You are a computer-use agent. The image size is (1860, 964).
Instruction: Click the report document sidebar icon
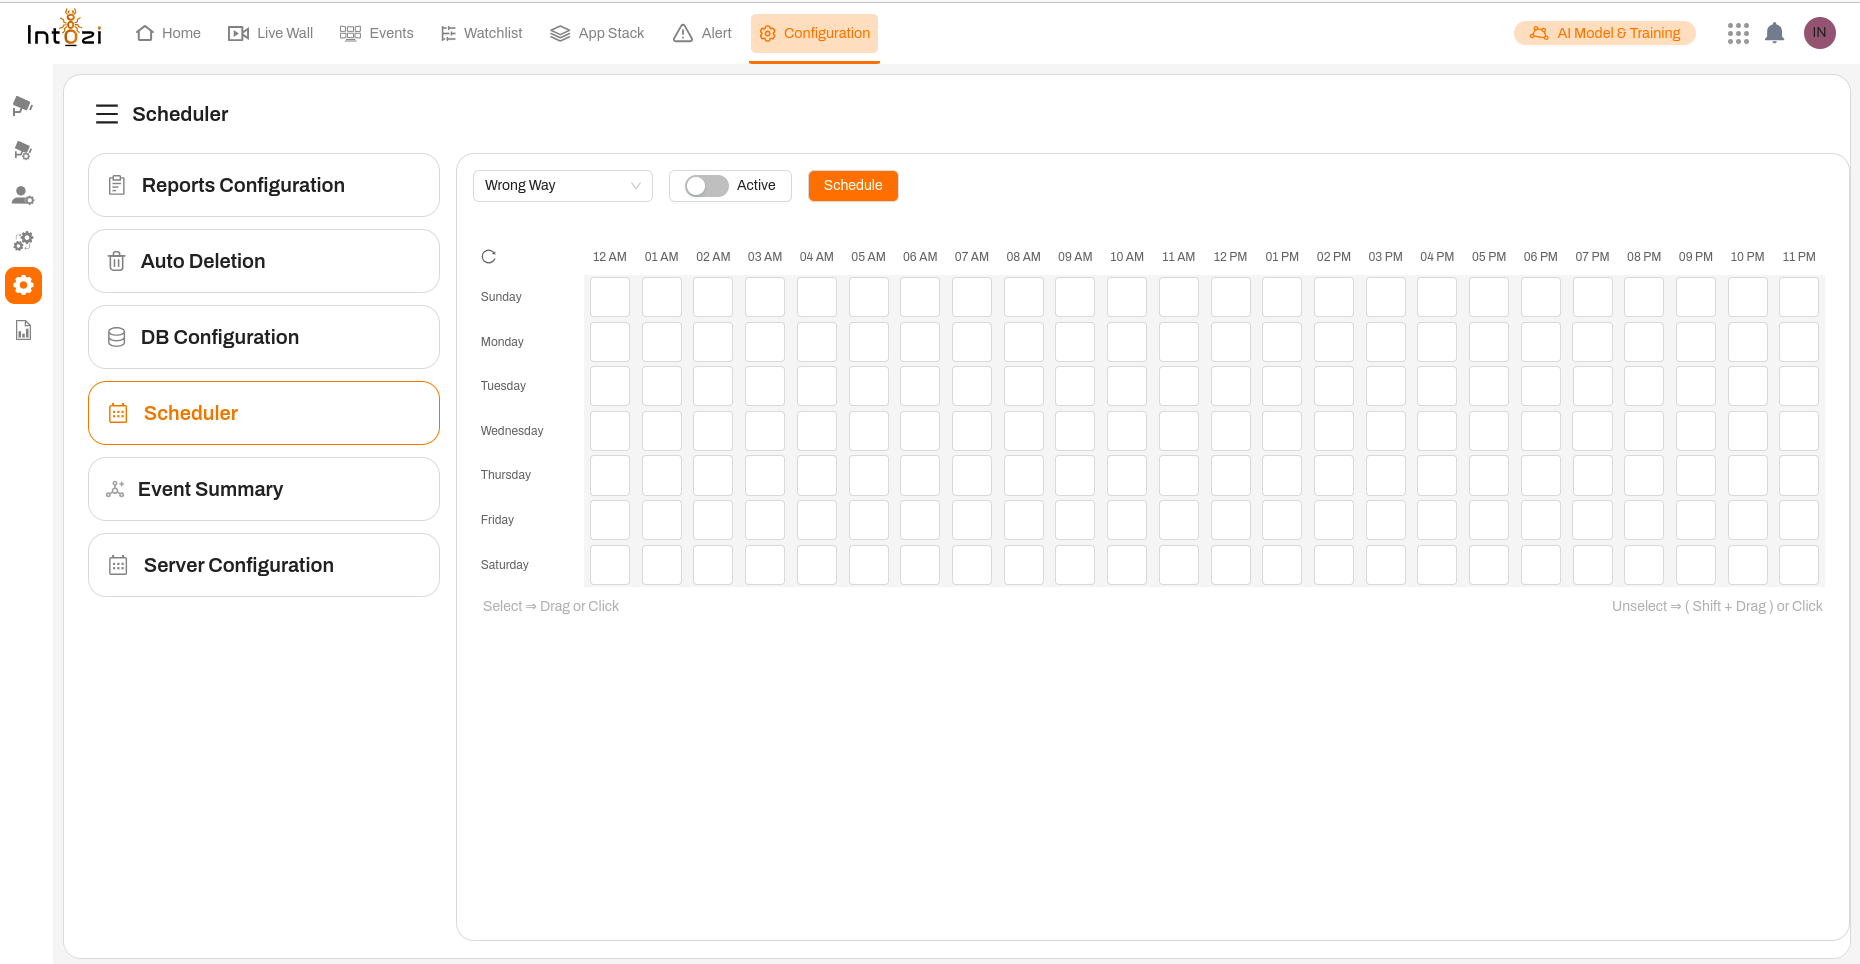pos(23,330)
